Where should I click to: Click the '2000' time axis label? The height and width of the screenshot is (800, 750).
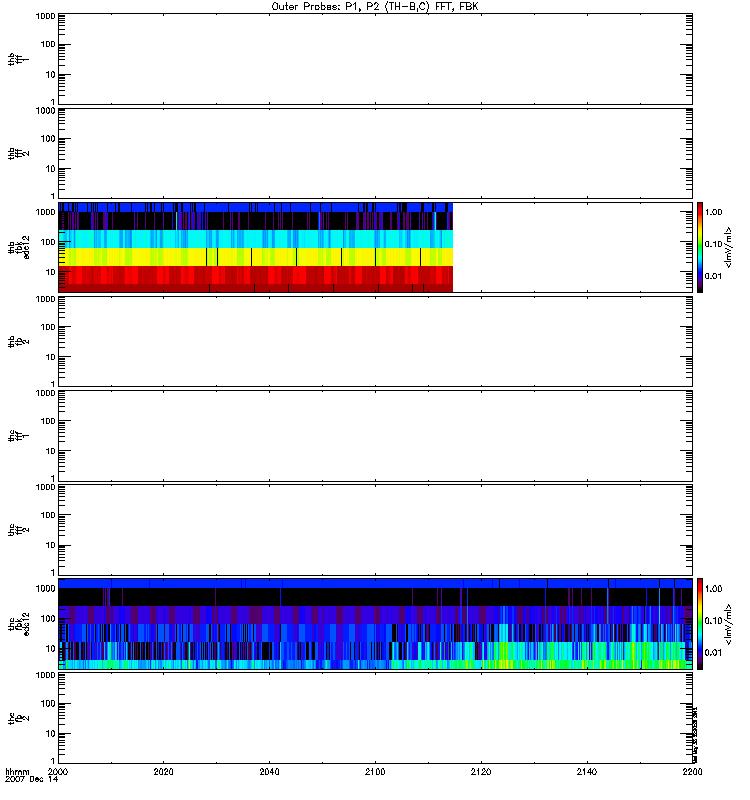pos(58,772)
